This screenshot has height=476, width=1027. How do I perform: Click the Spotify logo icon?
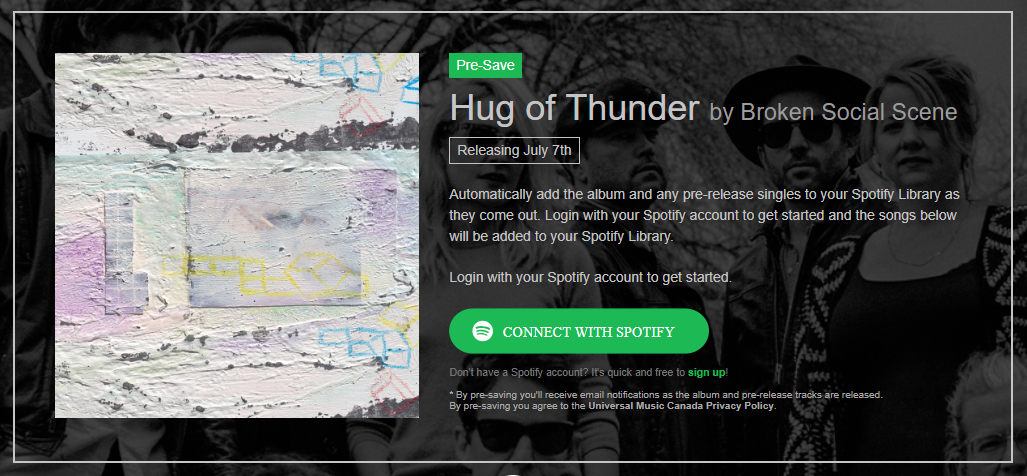(x=483, y=331)
